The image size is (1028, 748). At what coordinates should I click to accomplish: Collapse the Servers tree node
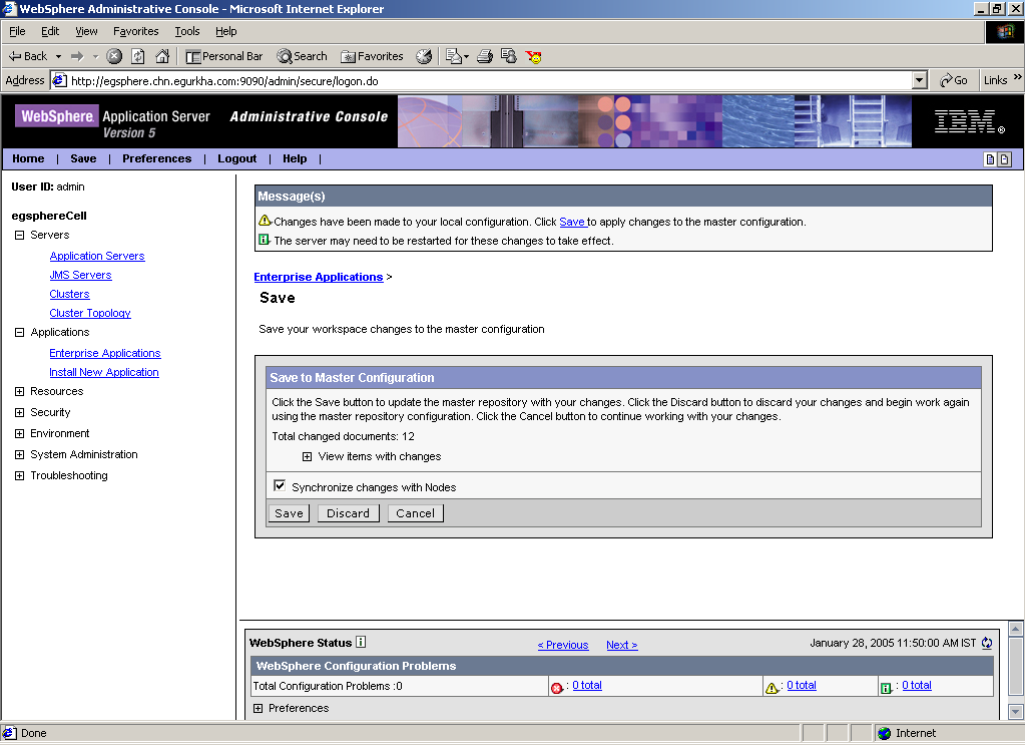tap(20, 235)
